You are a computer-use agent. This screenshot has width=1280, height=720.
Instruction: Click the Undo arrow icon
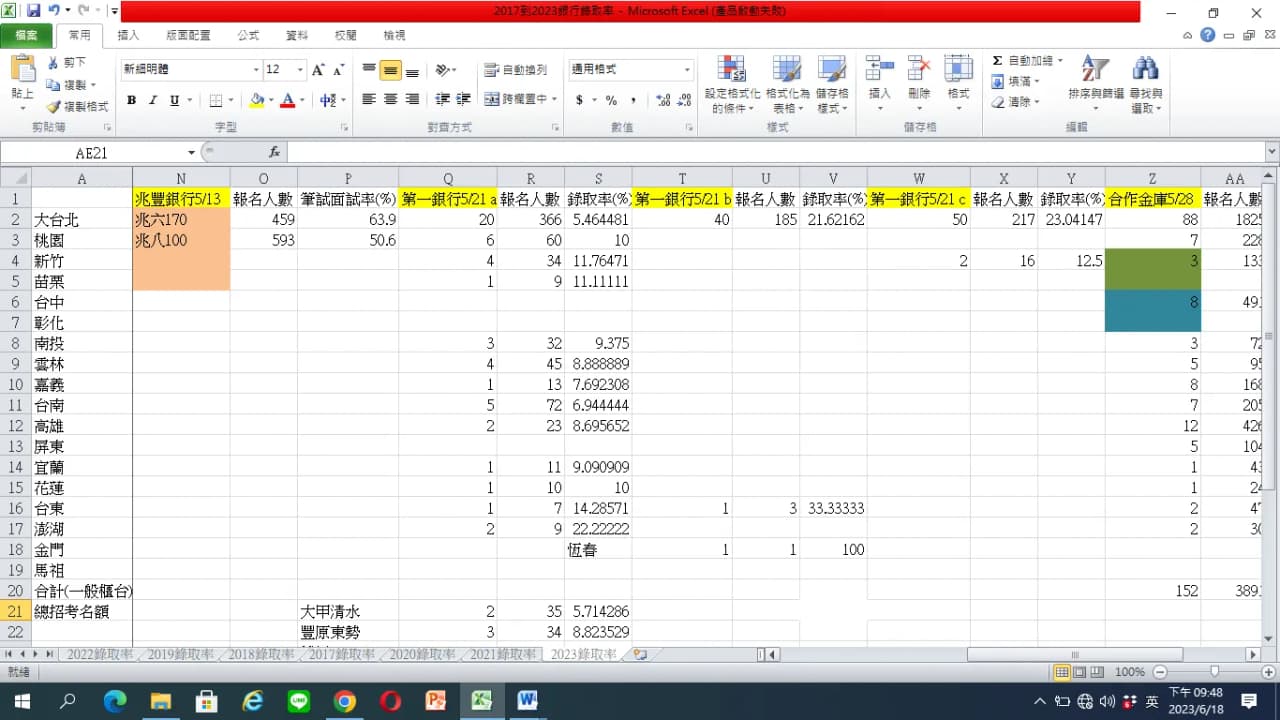click(x=55, y=11)
